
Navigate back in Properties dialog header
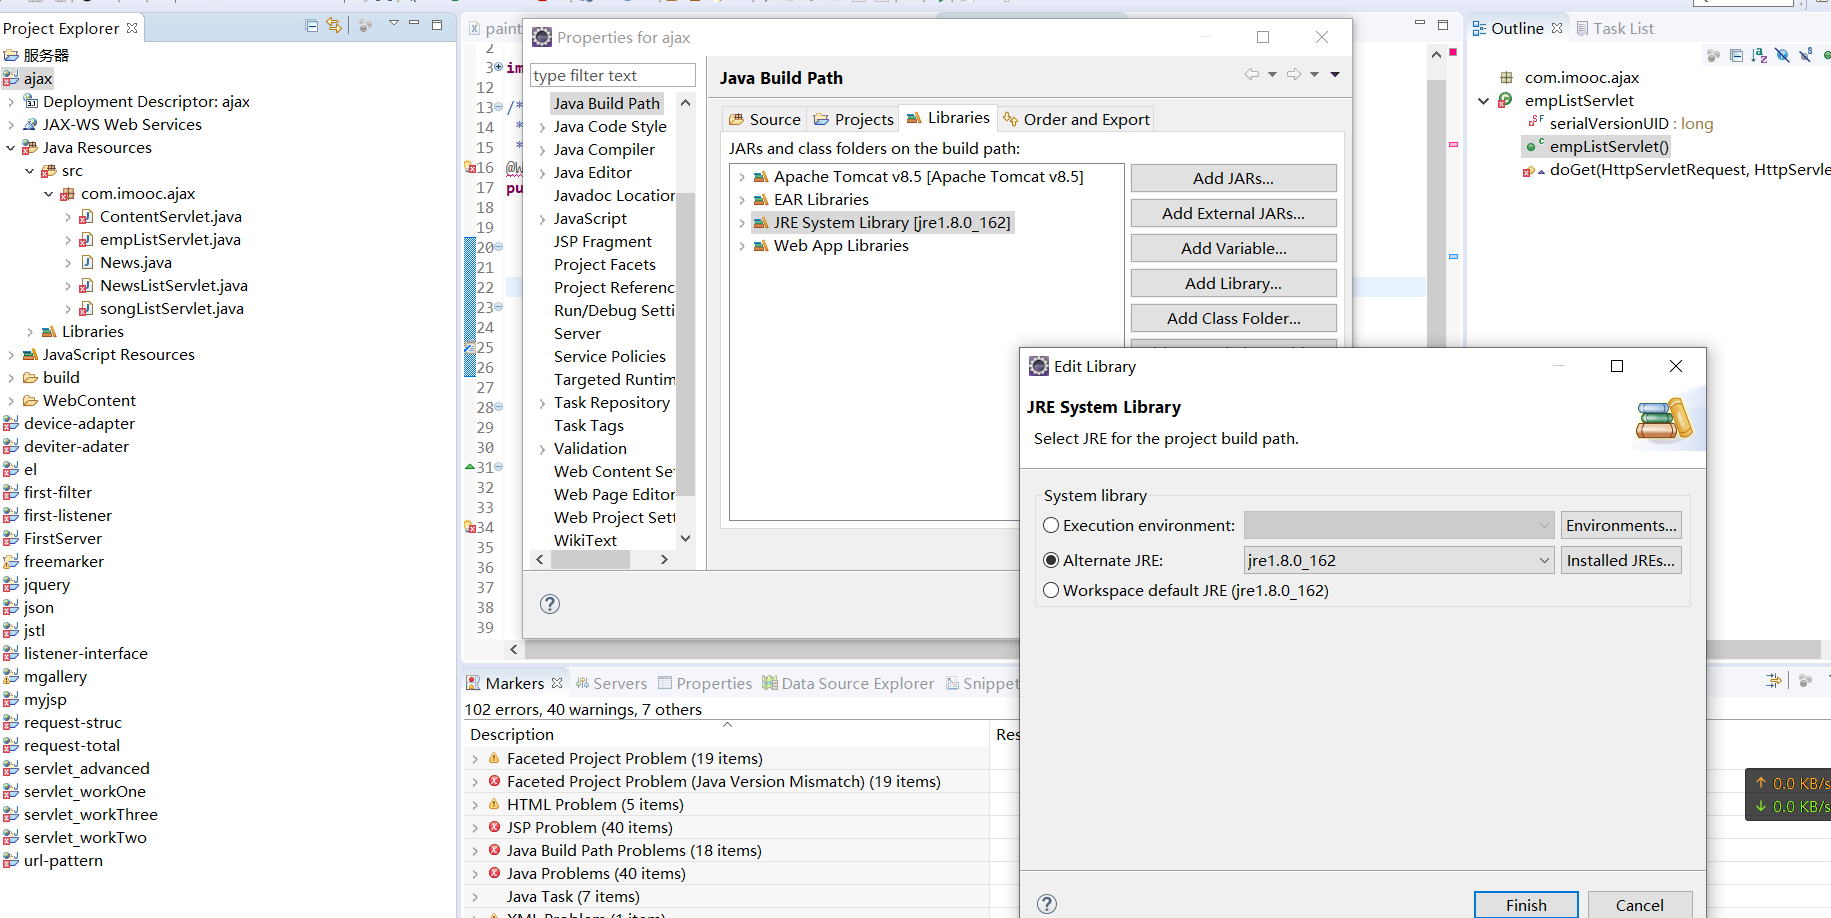tap(1252, 74)
